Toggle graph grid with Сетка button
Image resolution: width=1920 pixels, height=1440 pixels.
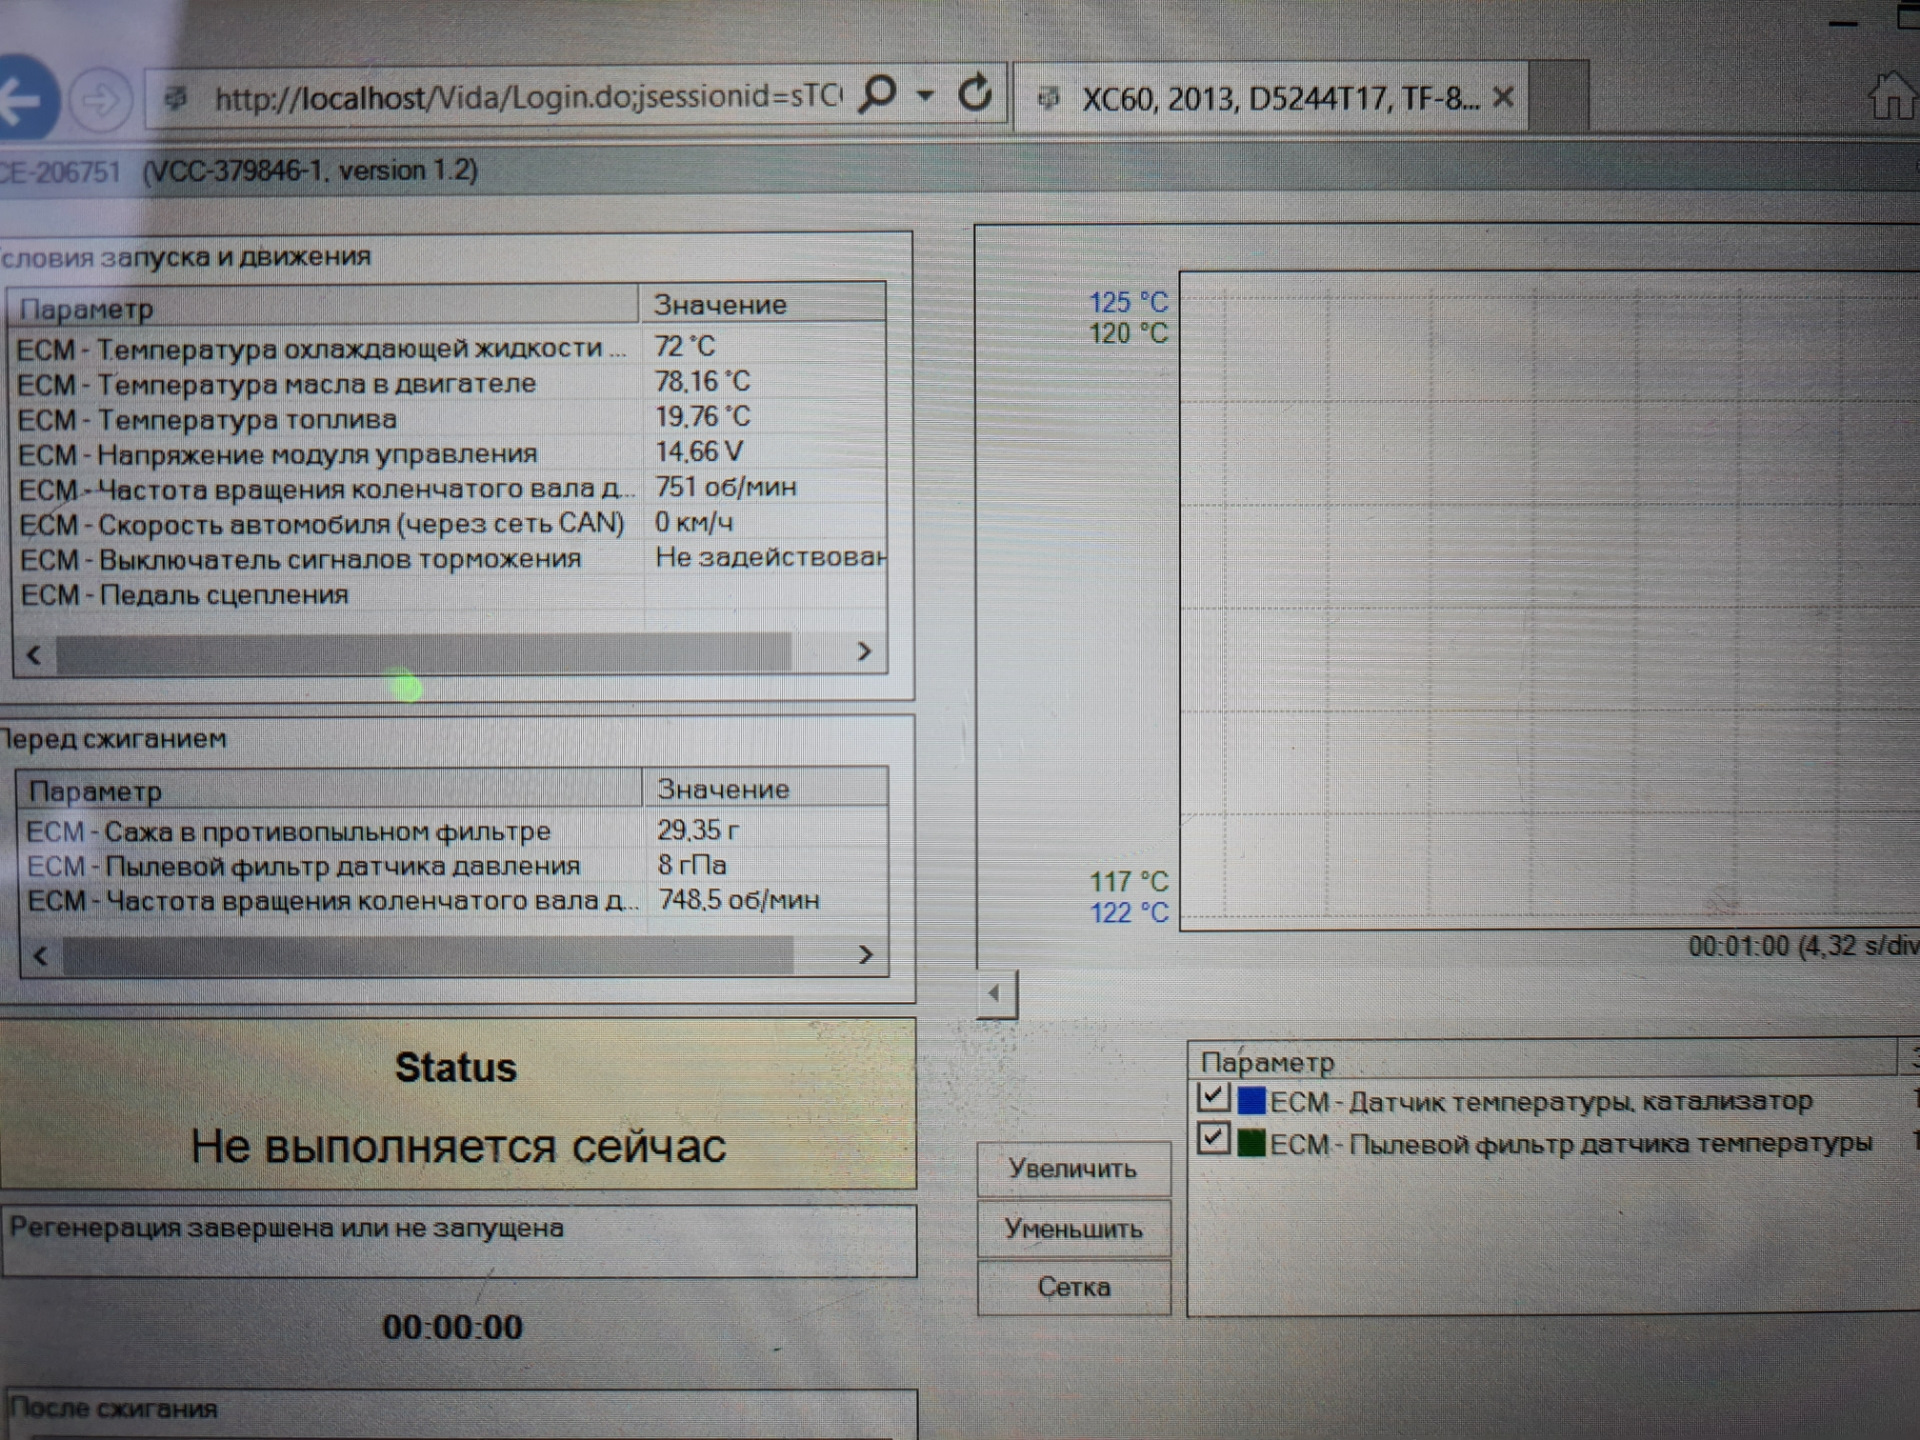pos(1073,1287)
